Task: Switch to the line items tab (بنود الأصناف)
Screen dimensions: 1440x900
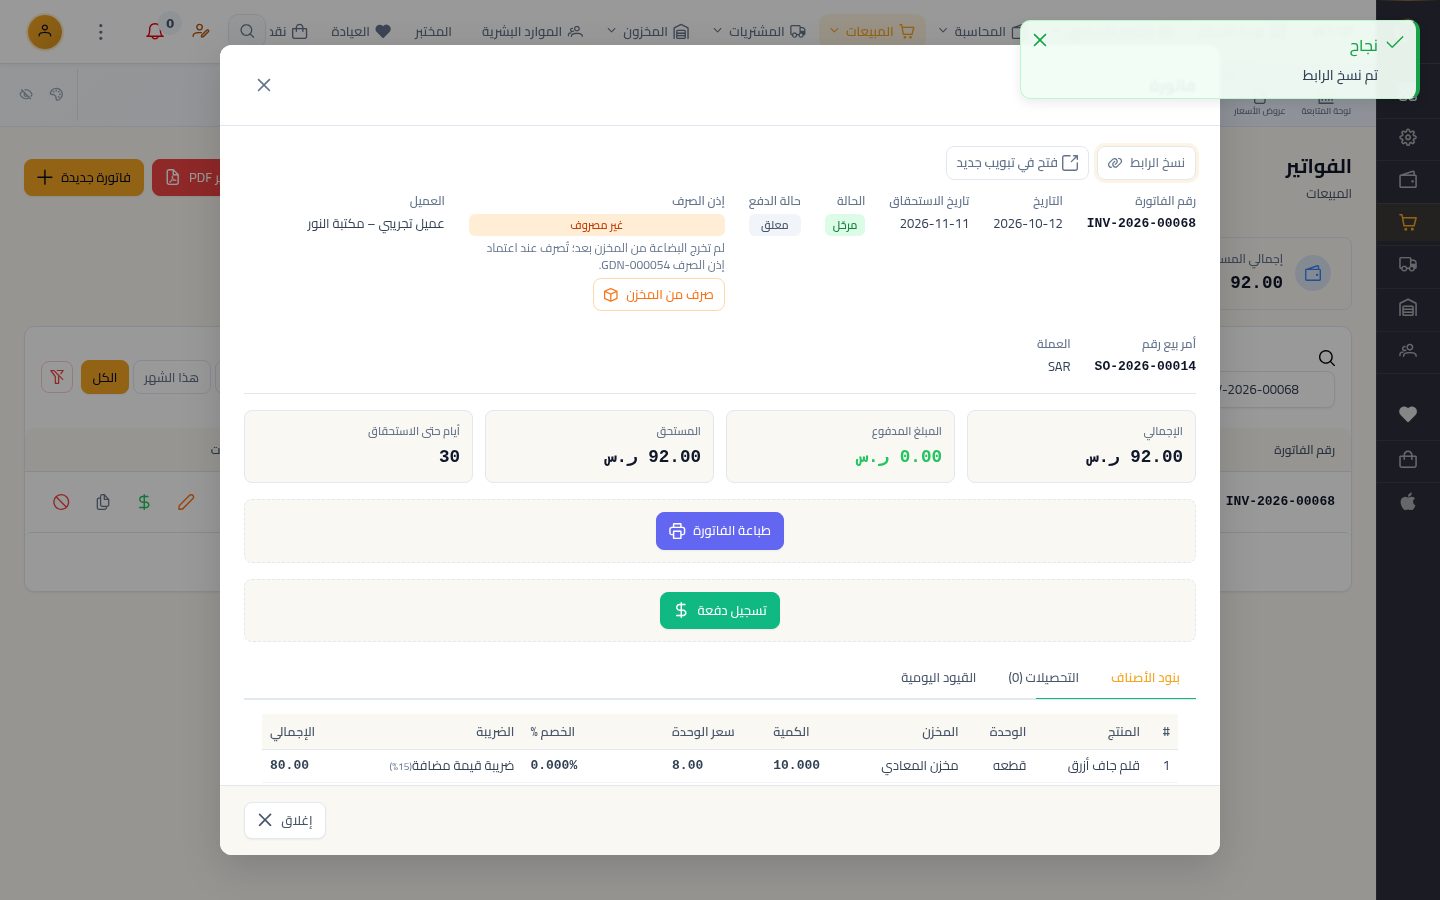Action: tap(1145, 677)
